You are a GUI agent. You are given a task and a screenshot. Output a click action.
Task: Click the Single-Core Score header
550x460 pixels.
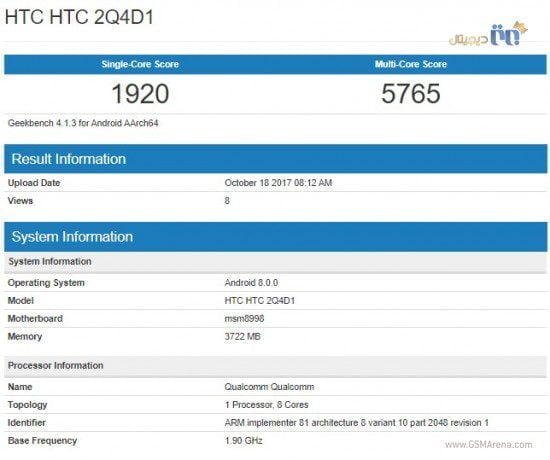click(140, 64)
